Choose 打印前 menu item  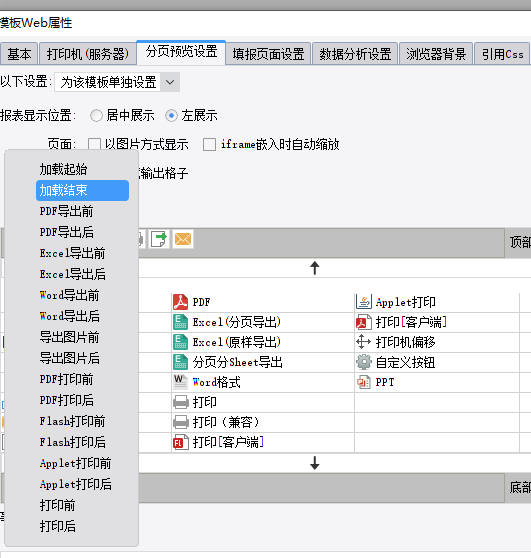[82, 505]
